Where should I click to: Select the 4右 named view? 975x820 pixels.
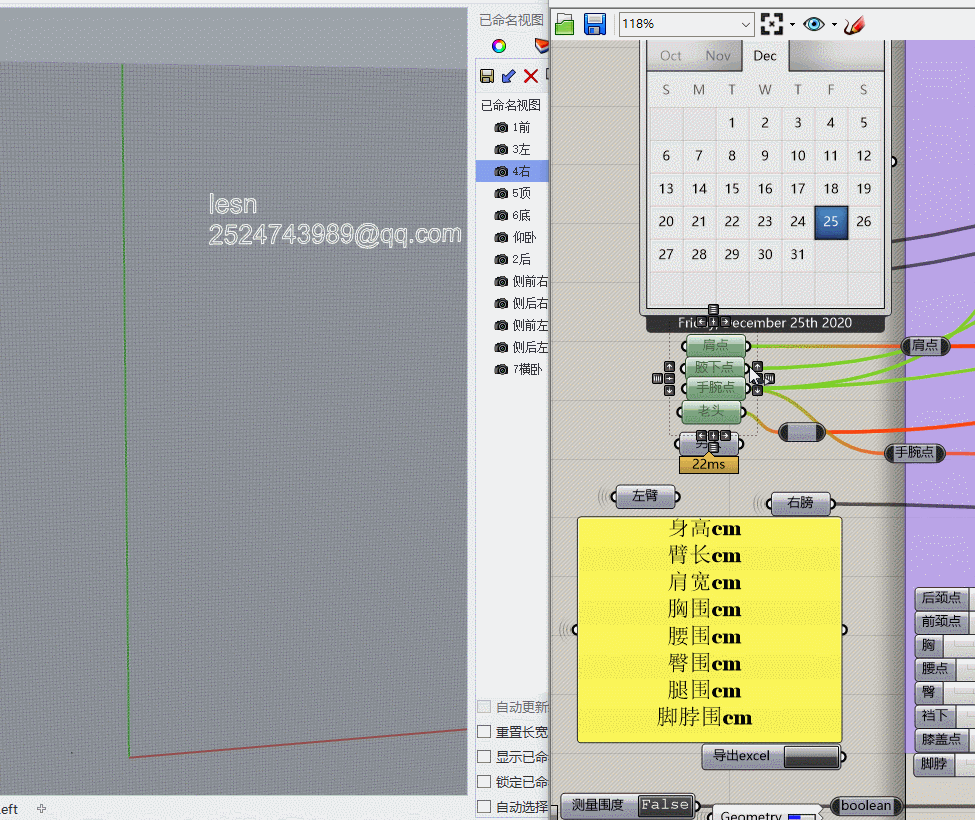tap(512, 171)
